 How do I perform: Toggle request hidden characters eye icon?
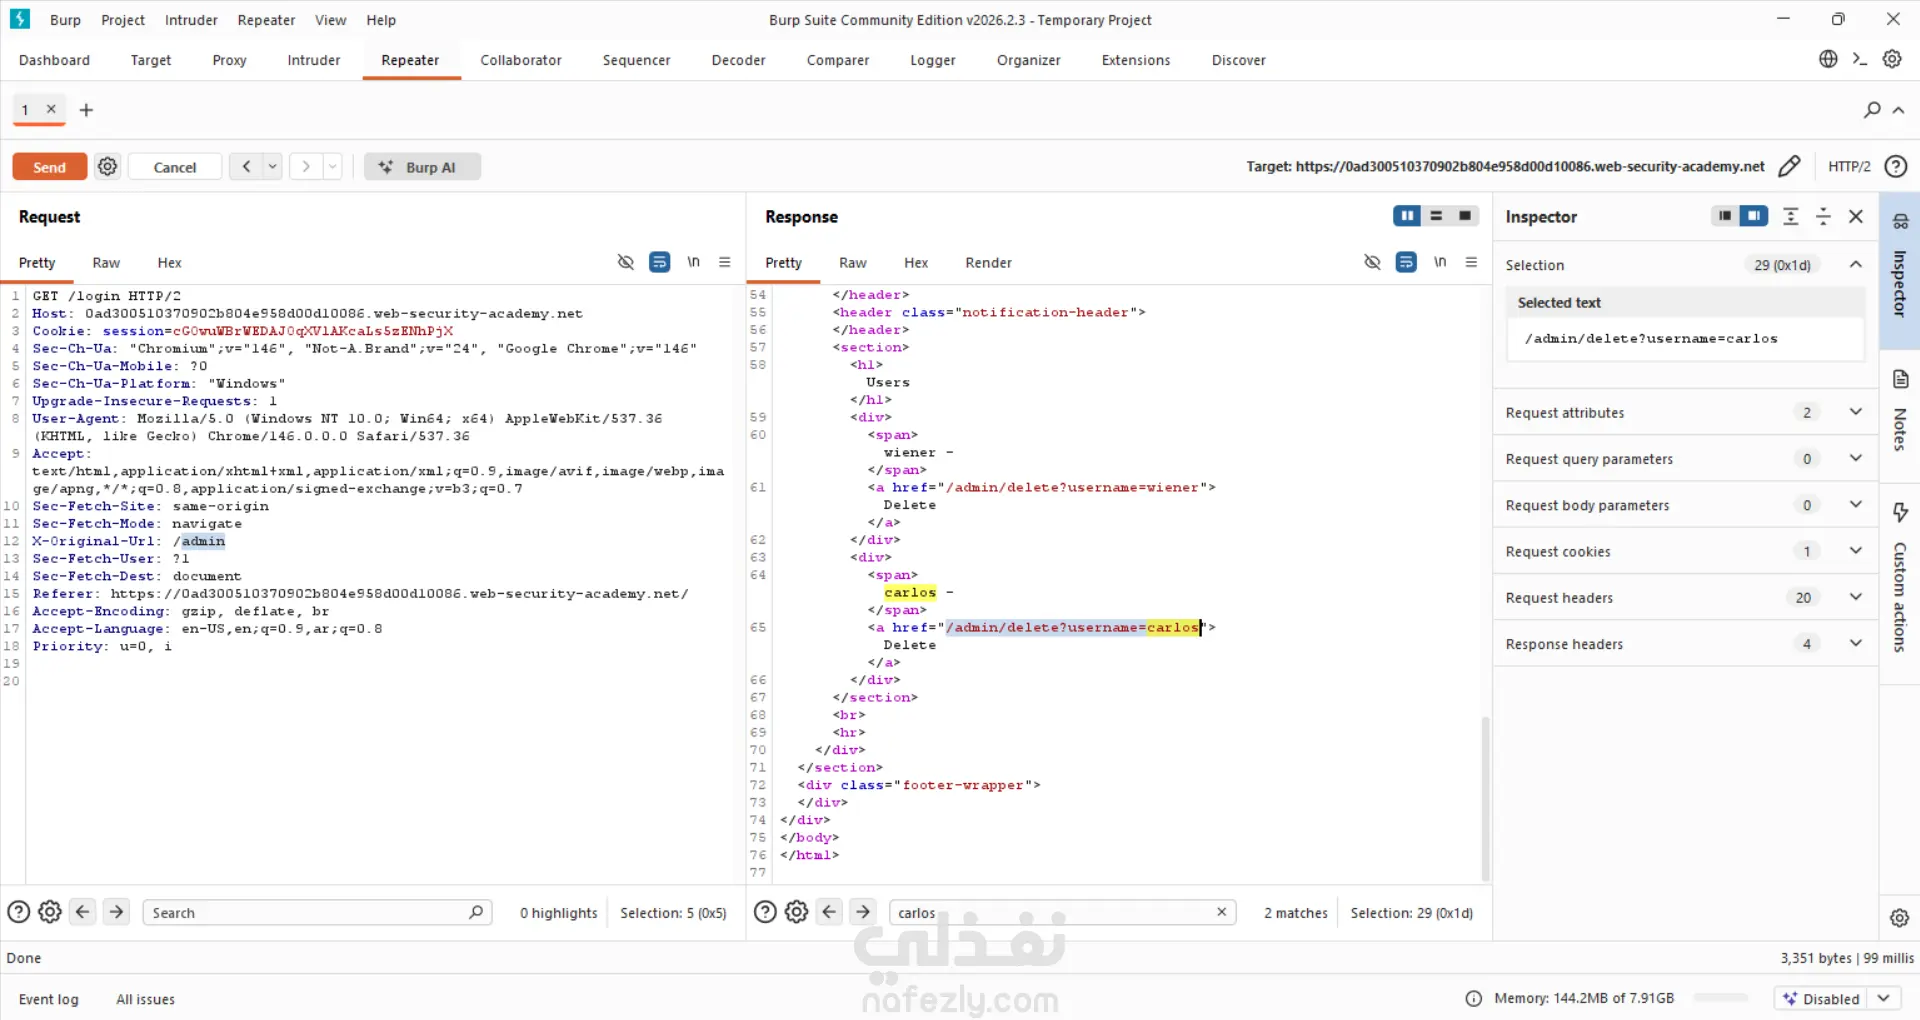point(626,262)
